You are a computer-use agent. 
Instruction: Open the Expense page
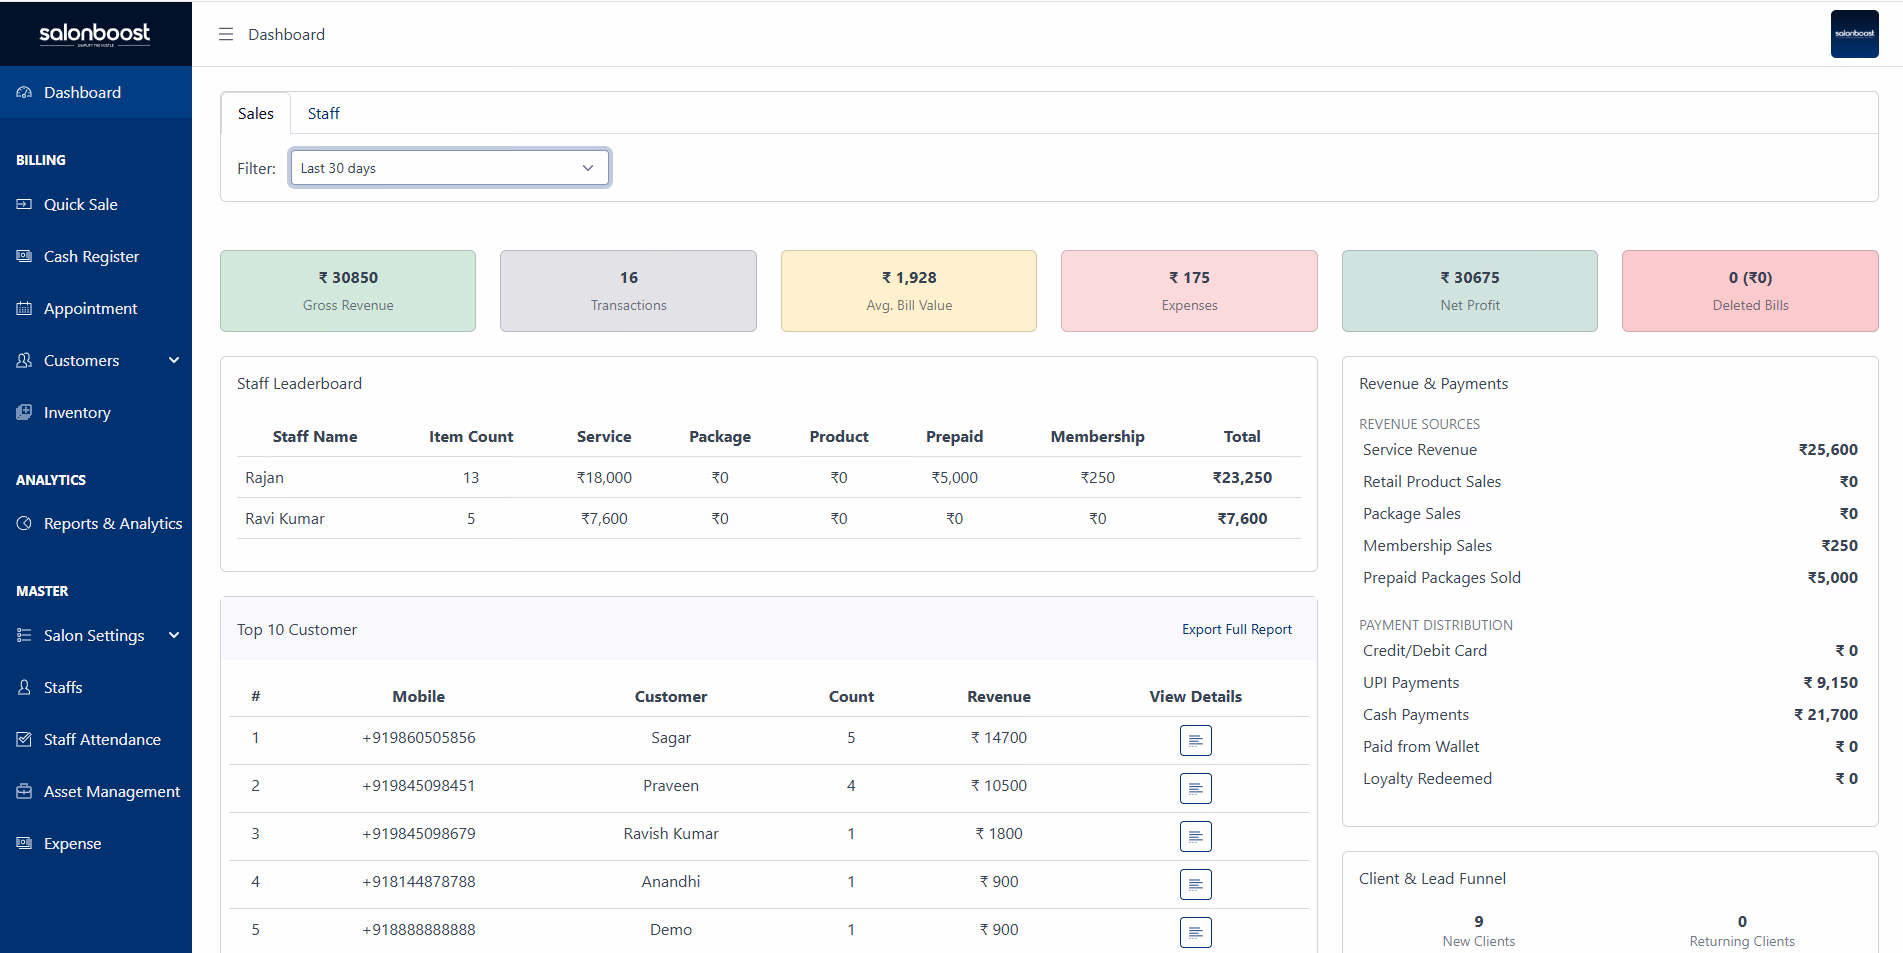click(x=96, y=843)
